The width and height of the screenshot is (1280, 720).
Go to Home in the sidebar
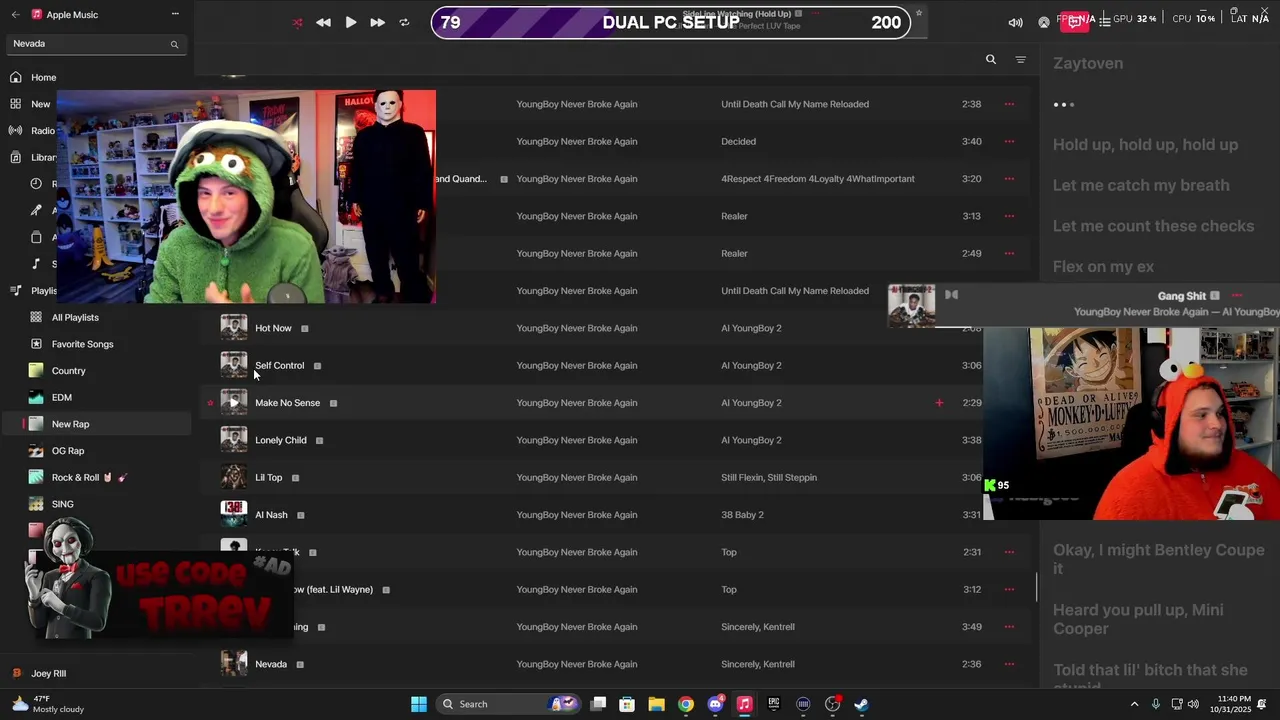coord(43,77)
